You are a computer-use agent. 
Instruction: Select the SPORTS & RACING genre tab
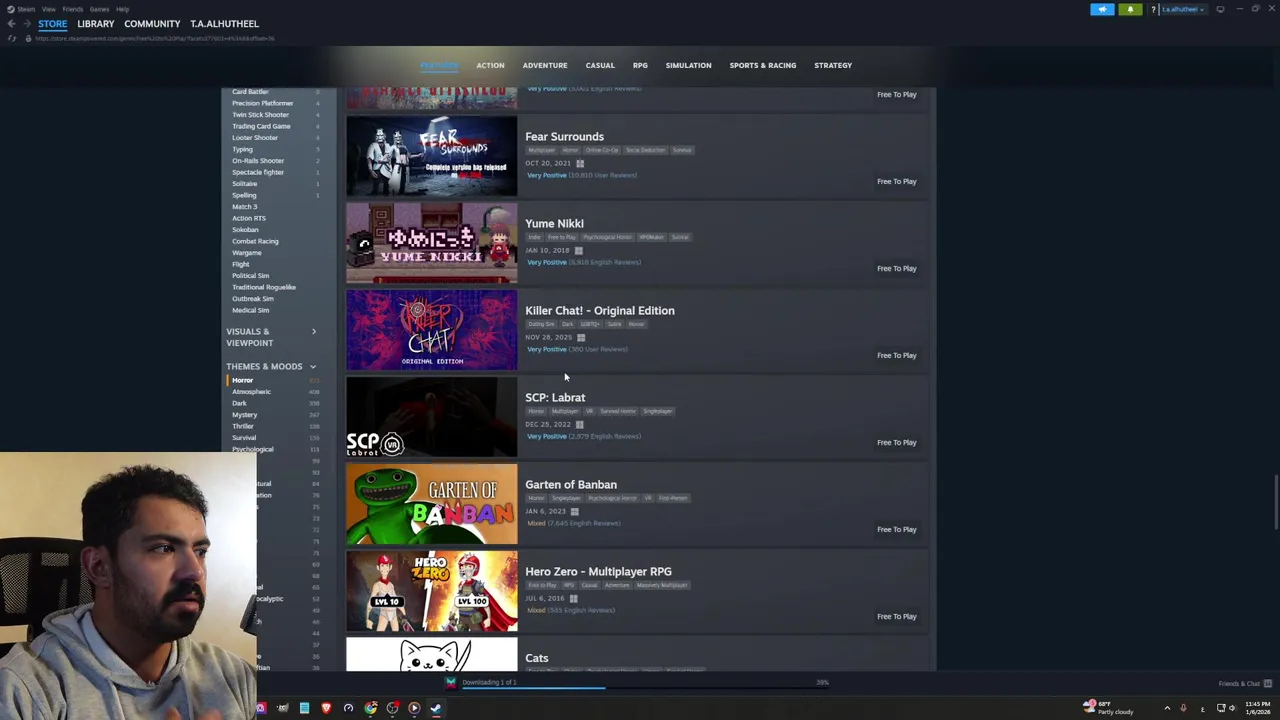point(763,65)
